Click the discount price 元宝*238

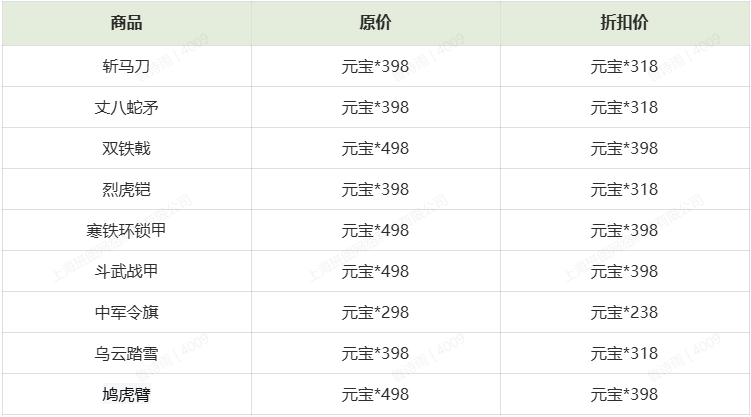(x=624, y=313)
